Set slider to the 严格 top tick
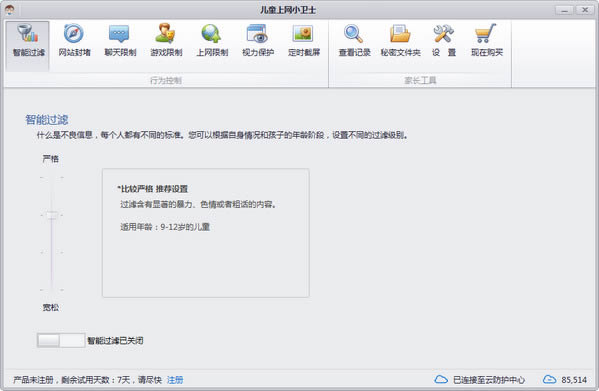 (x=52, y=178)
